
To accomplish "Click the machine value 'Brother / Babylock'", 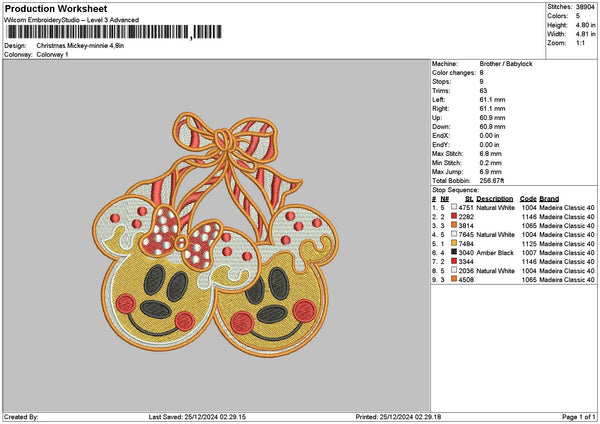I will (x=505, y=64).
